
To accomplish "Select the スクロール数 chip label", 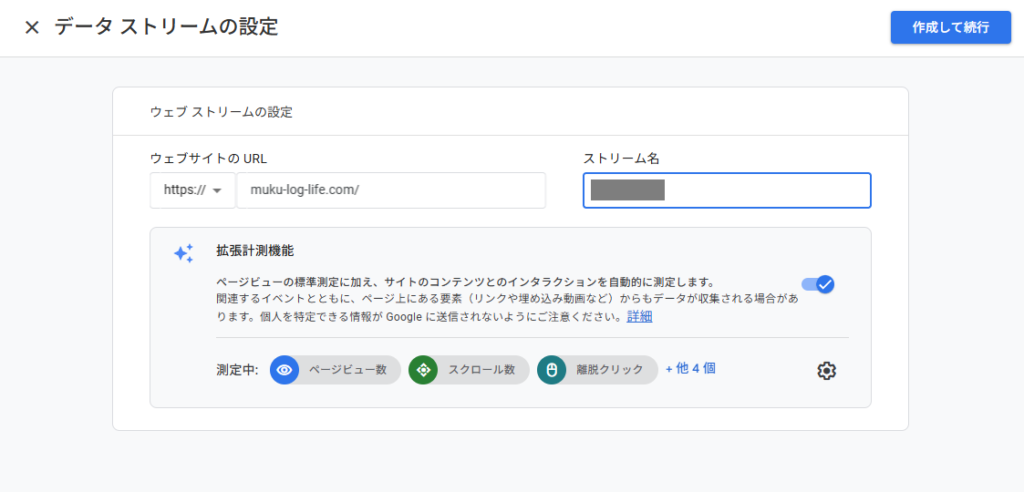I will click(481, 370).
